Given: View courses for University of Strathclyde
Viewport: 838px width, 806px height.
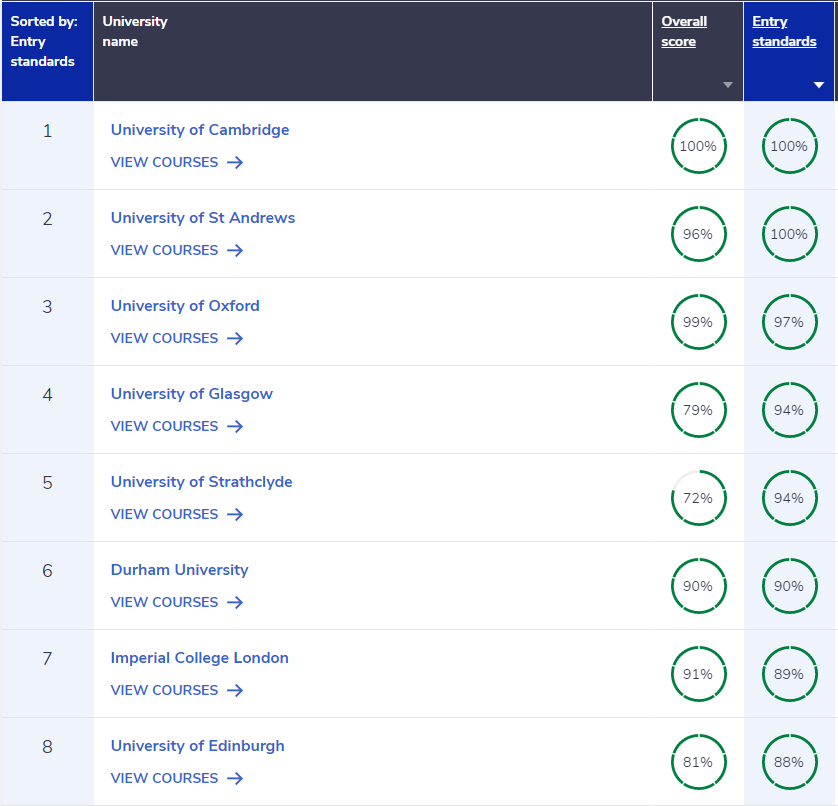Looking at the screenshot, I should (x=177, y=514).
